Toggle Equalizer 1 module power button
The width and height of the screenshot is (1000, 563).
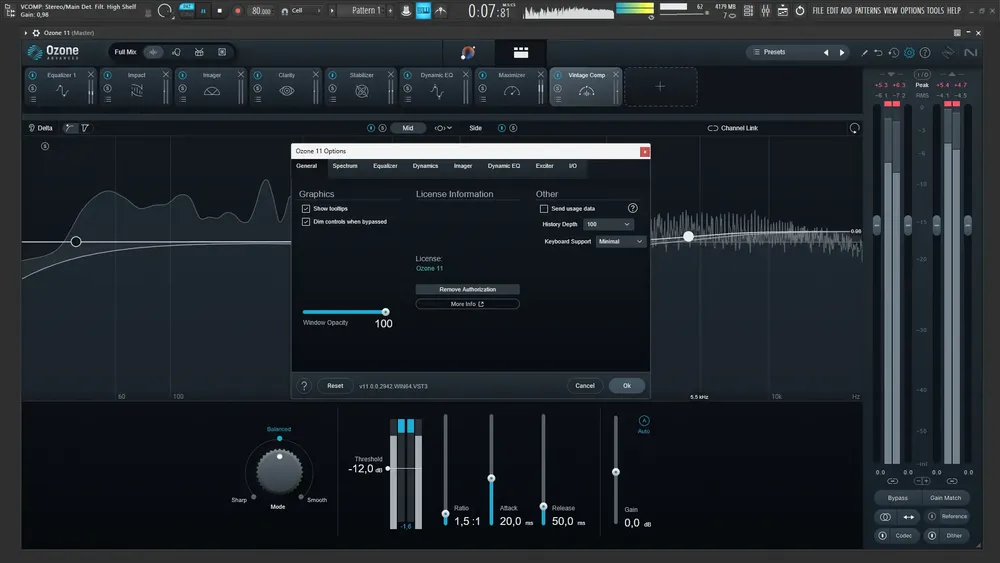pyautogui.click(x=33, y=75)
